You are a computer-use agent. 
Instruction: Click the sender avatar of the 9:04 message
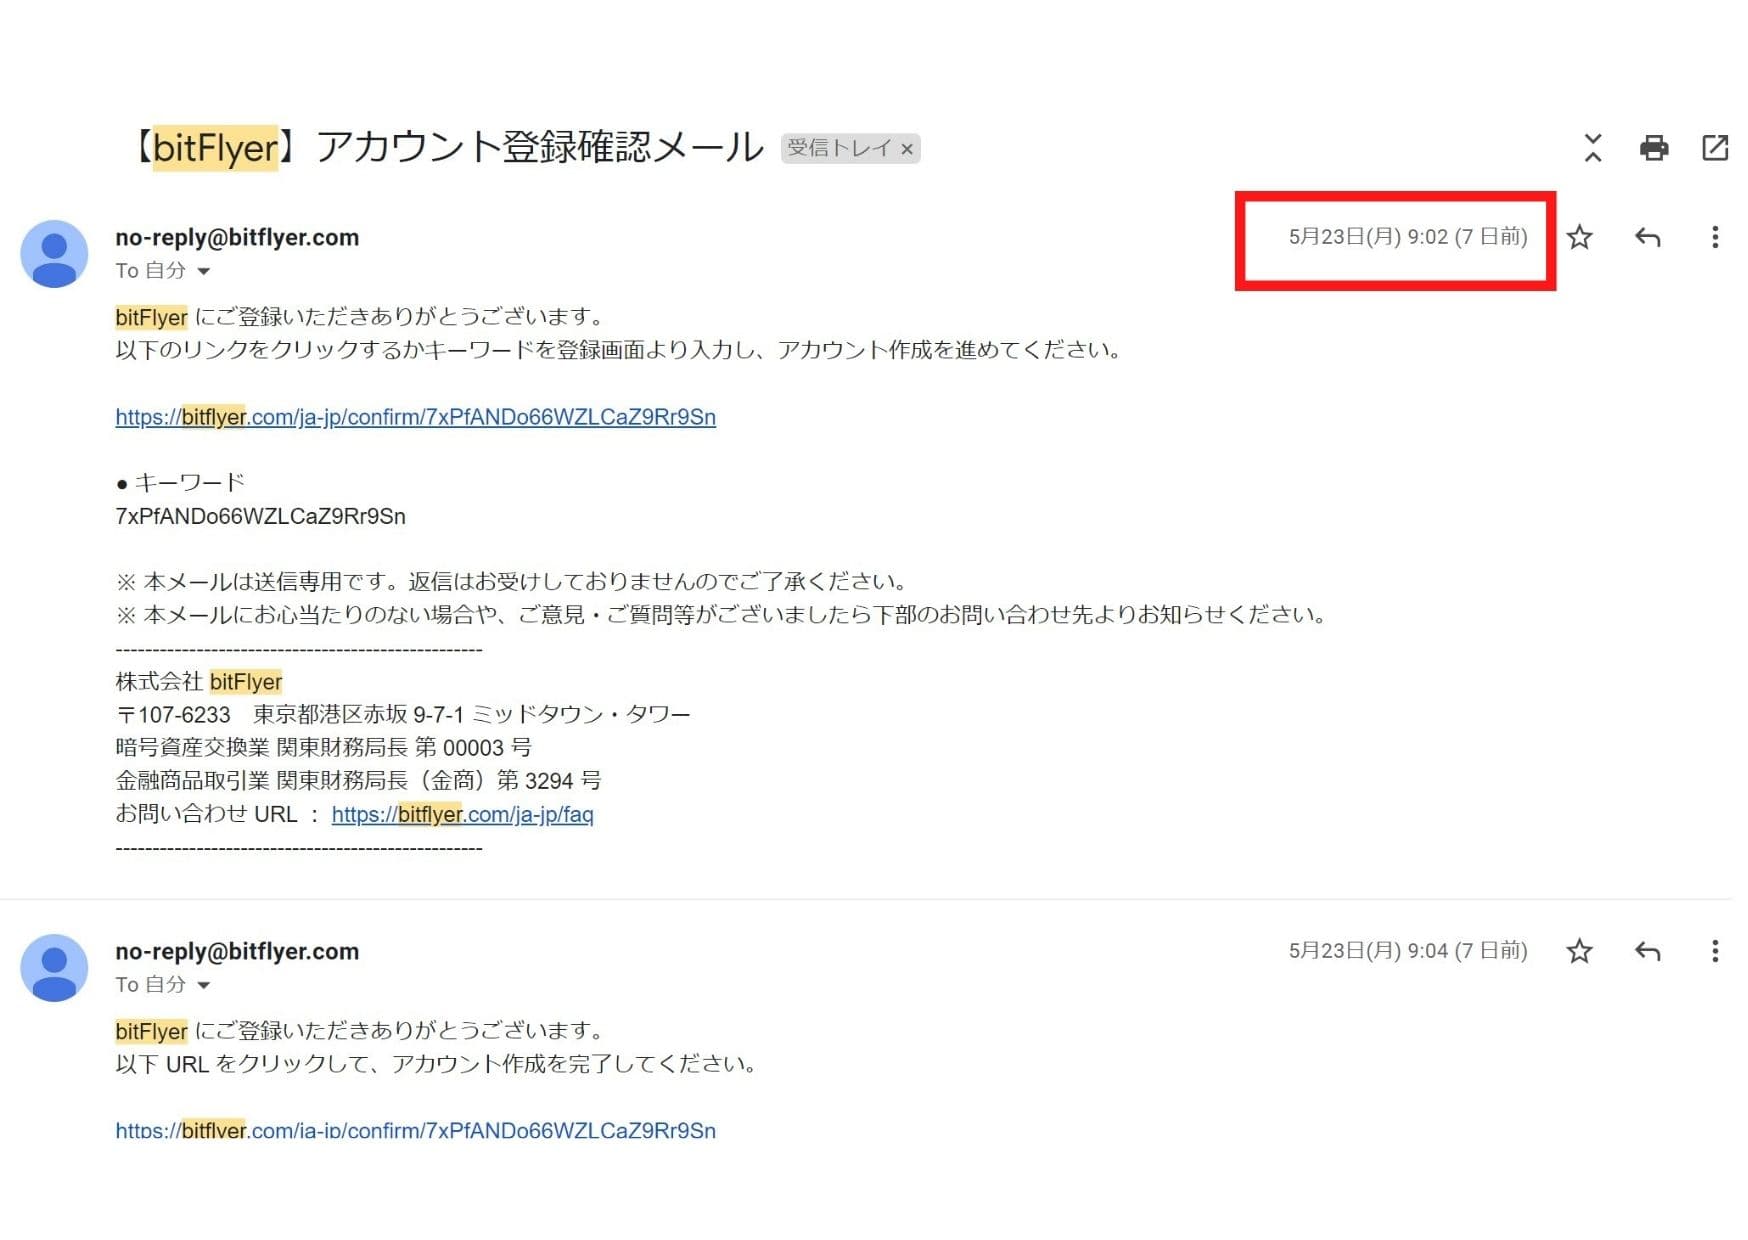coord(54,968)
